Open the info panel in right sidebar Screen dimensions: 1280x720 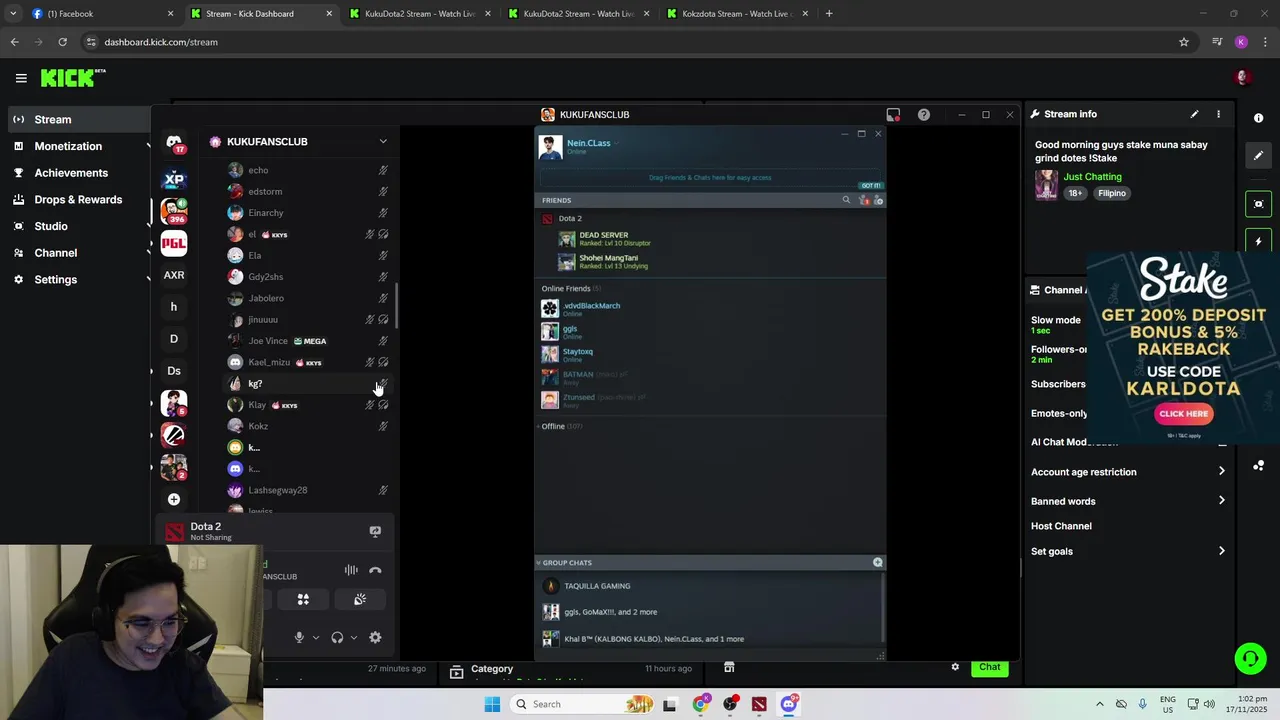click(1259, 118)
